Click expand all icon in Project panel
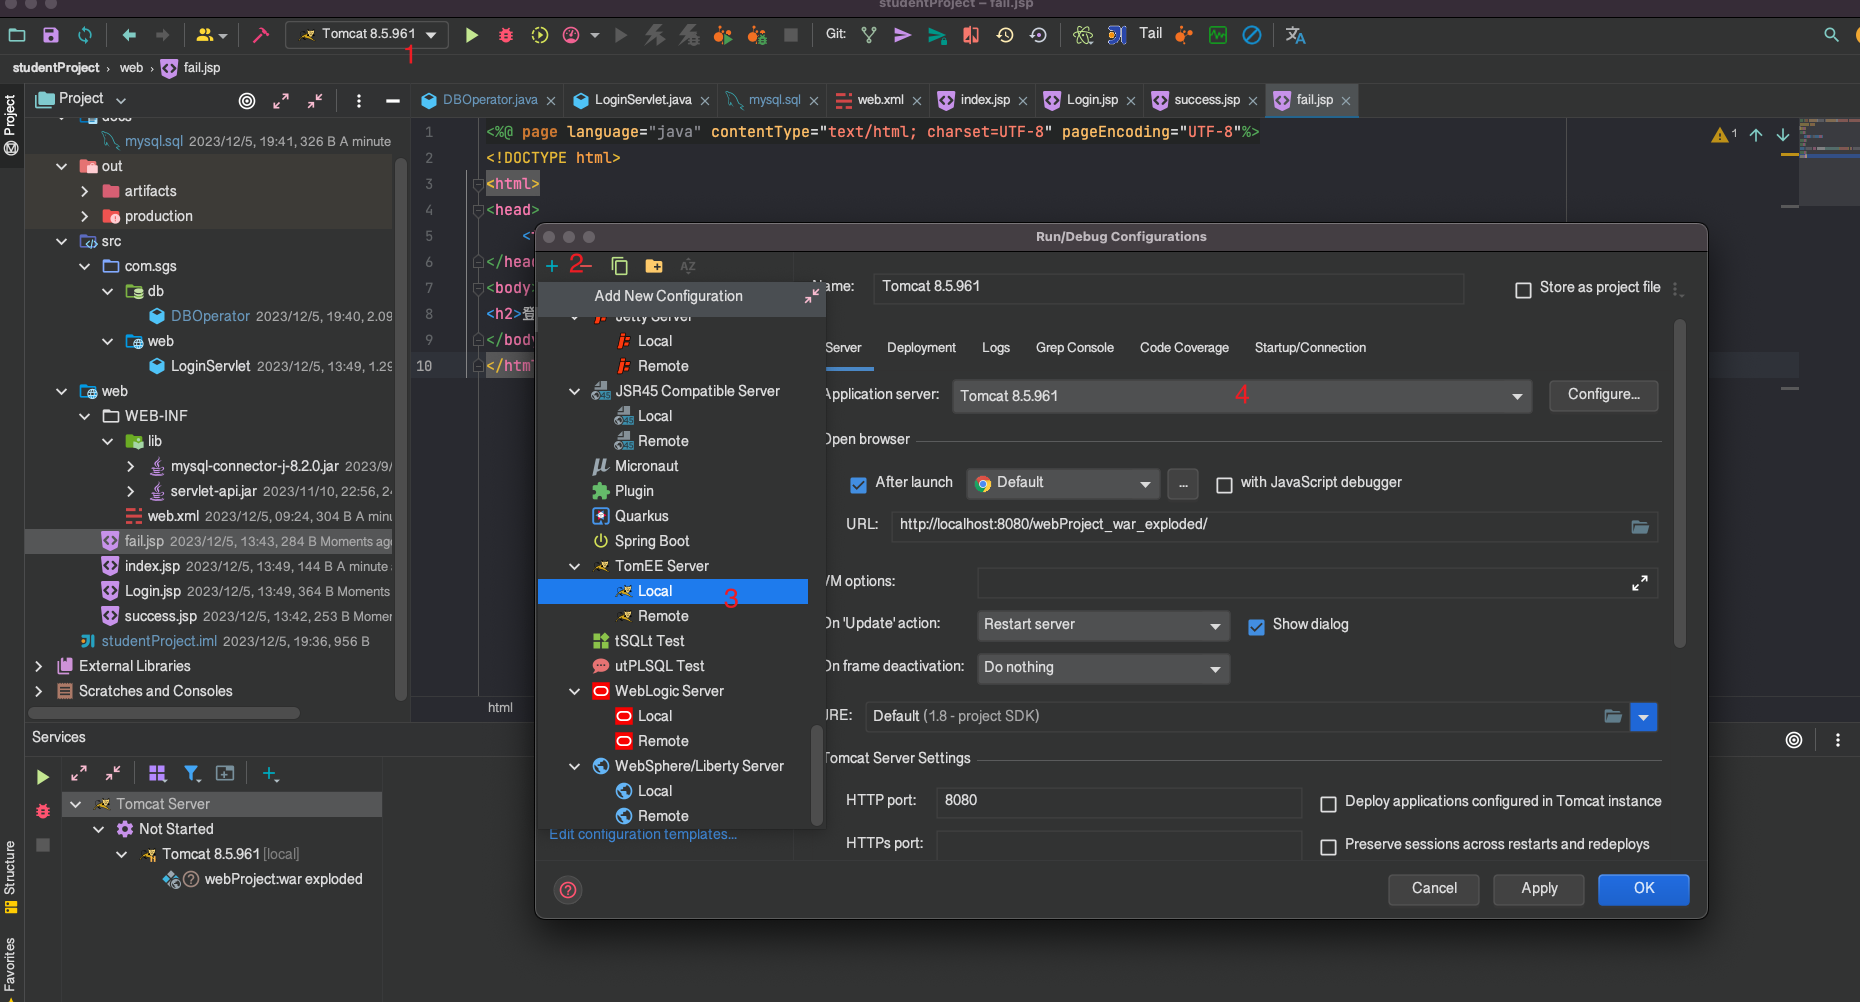Image resolution: width=1860 pixels, height=1002 pixels. 281,100
